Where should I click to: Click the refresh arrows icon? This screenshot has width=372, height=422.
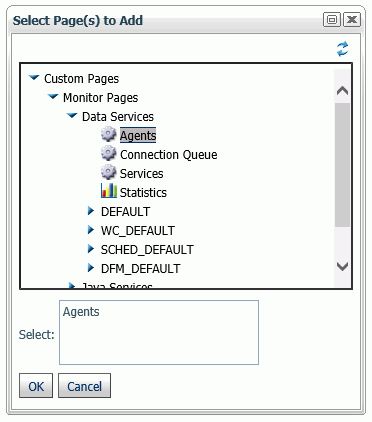(342, 49)
